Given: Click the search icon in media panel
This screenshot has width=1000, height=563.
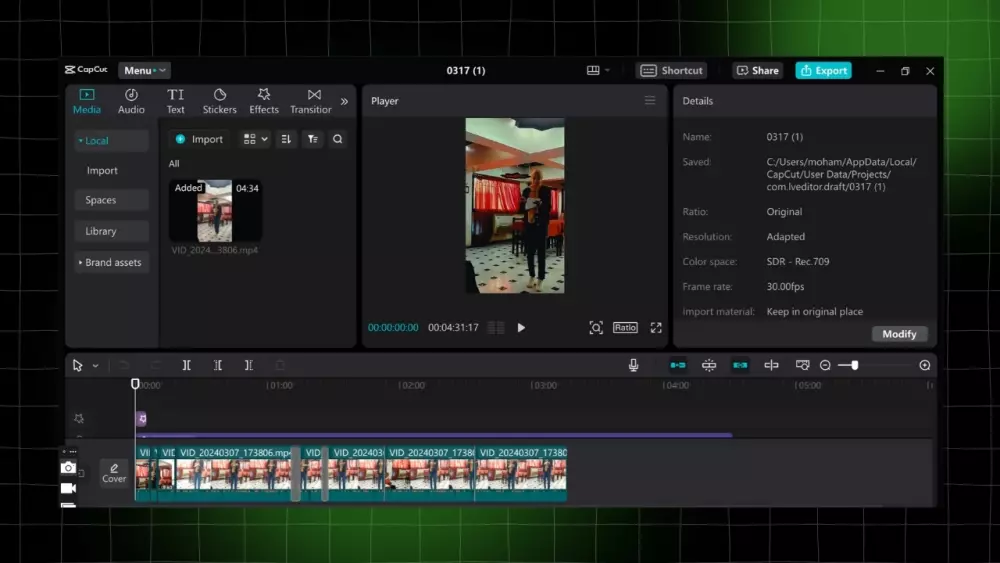Looking at the screenshot, I should pos(338,140).
